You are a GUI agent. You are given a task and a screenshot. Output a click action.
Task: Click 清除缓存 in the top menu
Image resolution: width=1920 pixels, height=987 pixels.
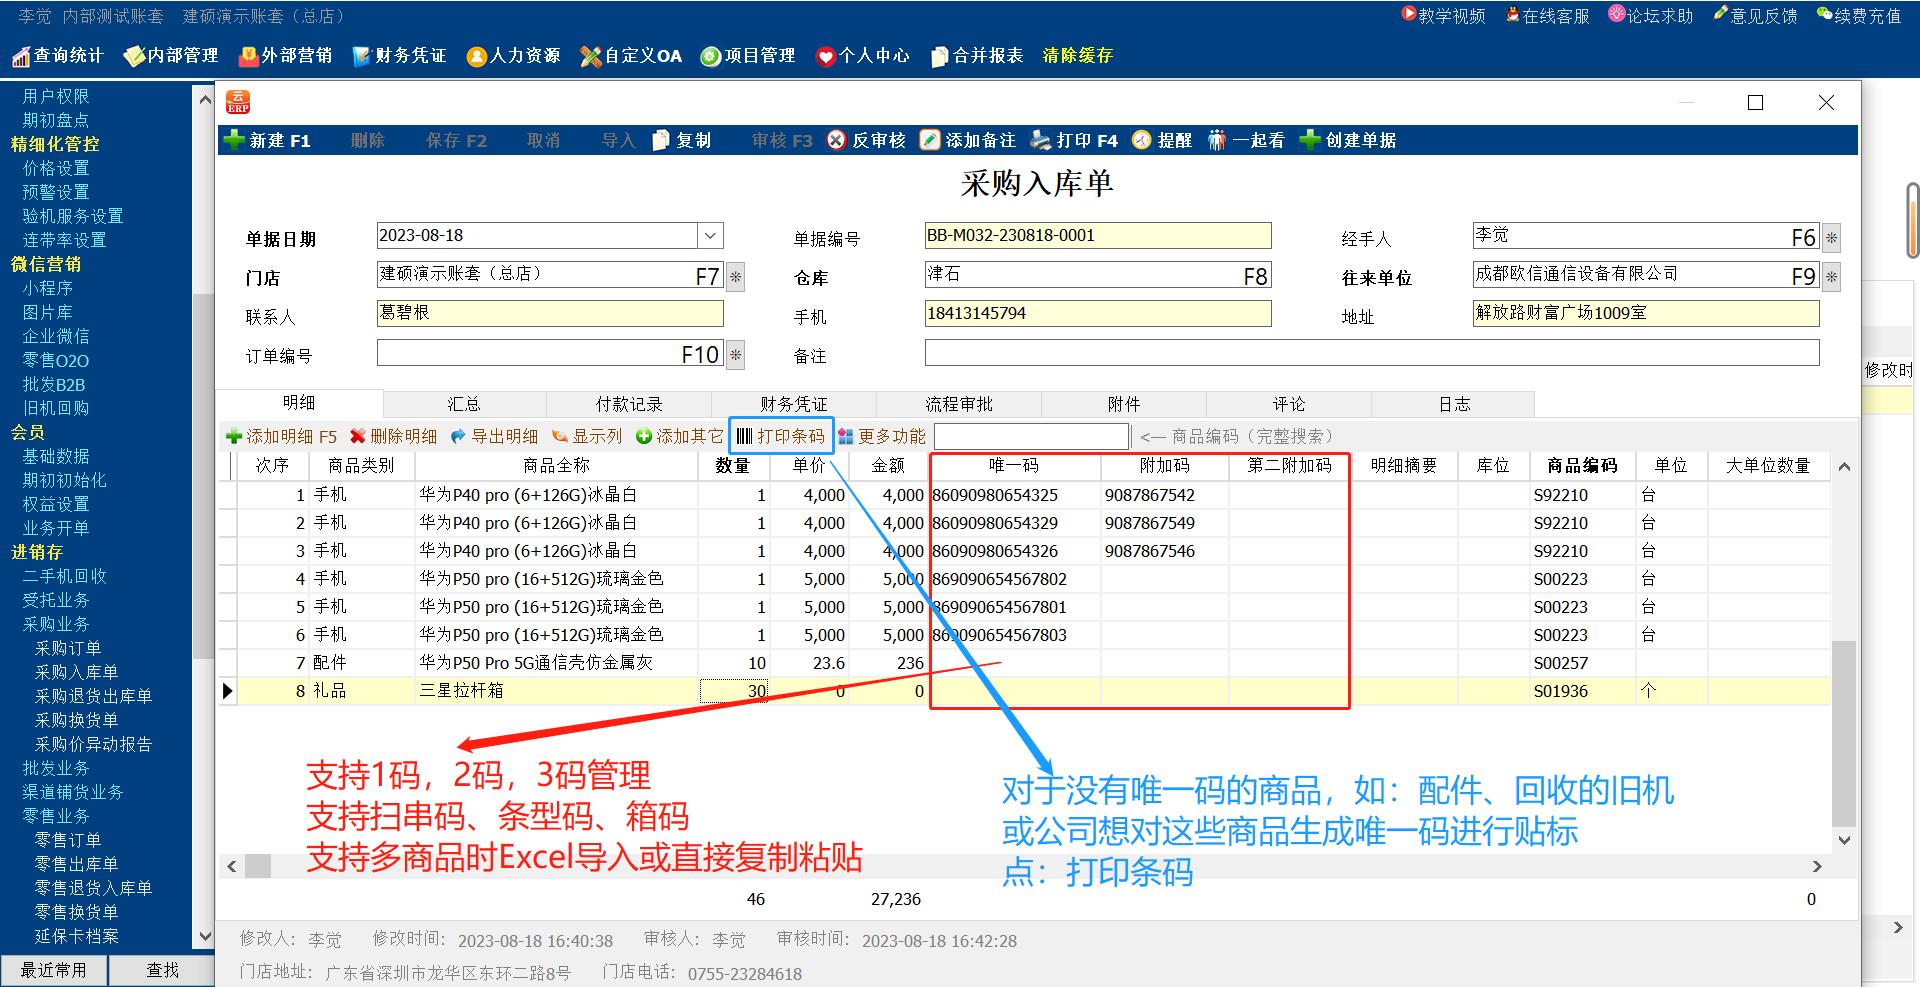pos(1078,56)
